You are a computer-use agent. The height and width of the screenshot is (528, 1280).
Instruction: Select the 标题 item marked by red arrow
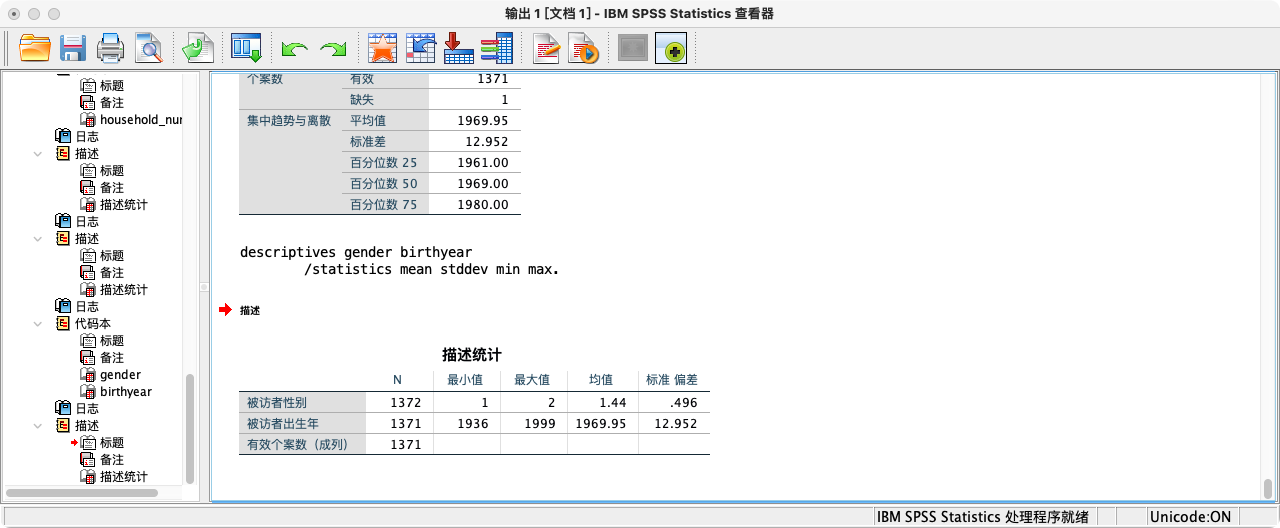[x=112, y=443]
